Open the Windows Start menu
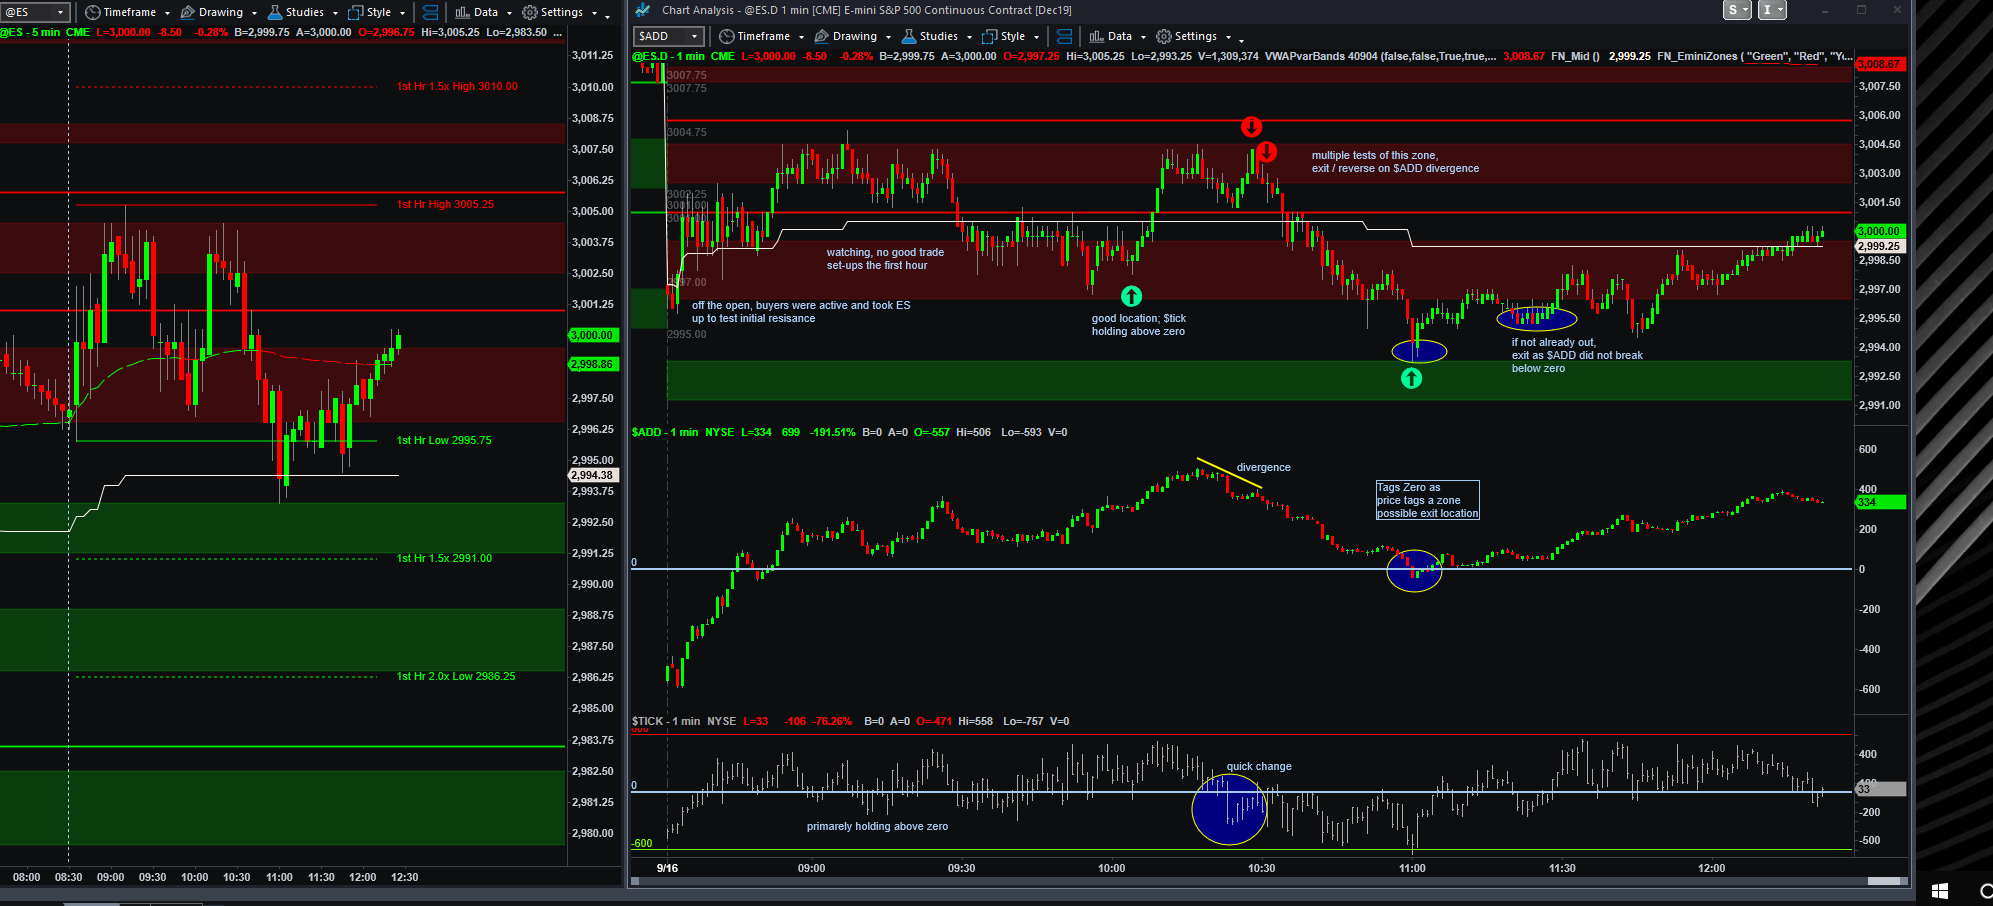The width and height of the screenshot is (1993, 906). pos(1940,890)
